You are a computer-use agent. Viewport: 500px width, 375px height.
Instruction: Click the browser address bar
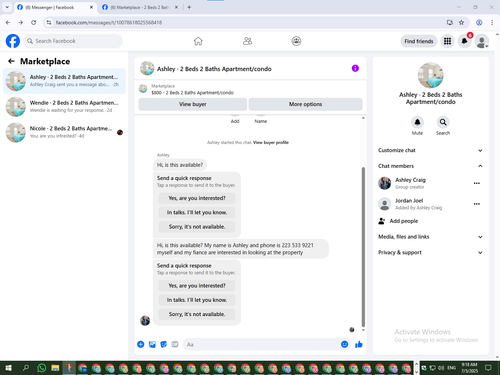pos(247,22)
